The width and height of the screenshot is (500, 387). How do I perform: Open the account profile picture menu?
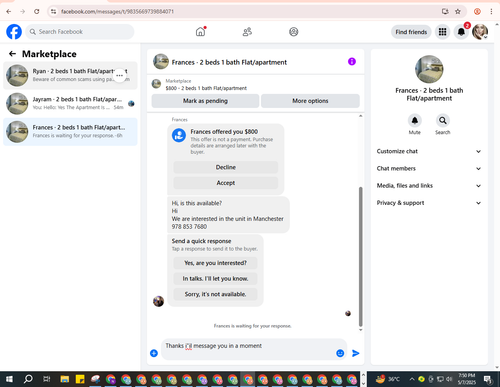point(480,32)
